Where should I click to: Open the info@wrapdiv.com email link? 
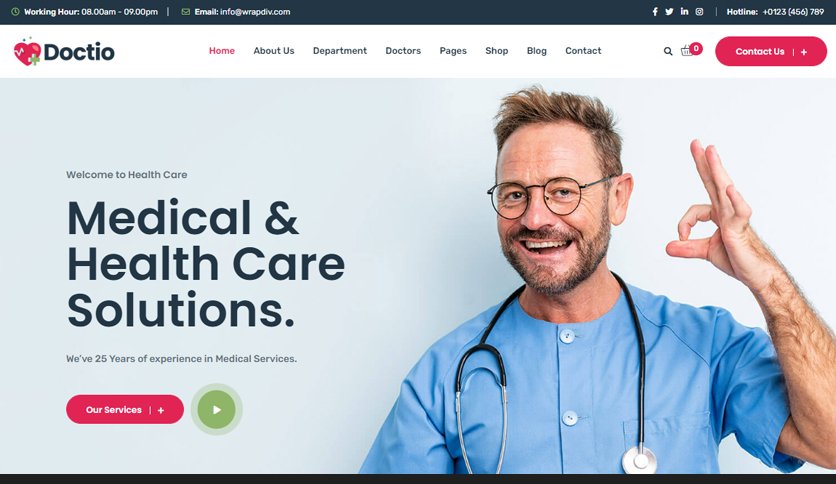255,12
